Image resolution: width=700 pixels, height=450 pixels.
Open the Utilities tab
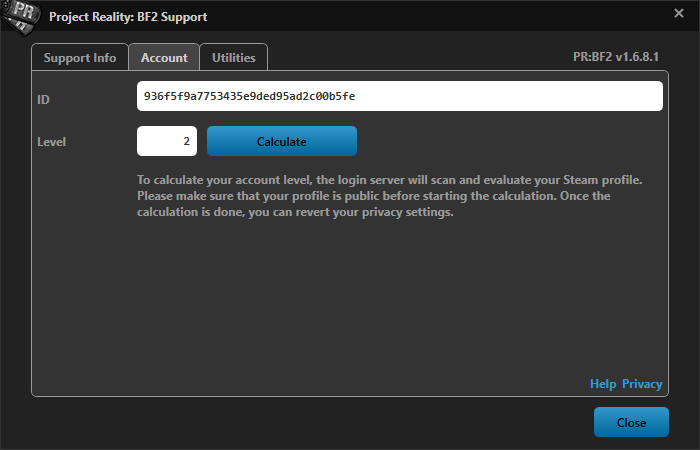point(233,58)
